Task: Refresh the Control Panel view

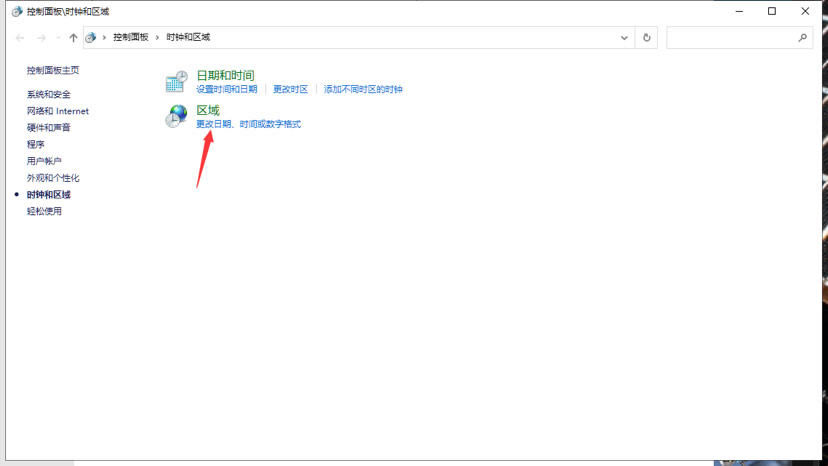Action: pos(647,37)
